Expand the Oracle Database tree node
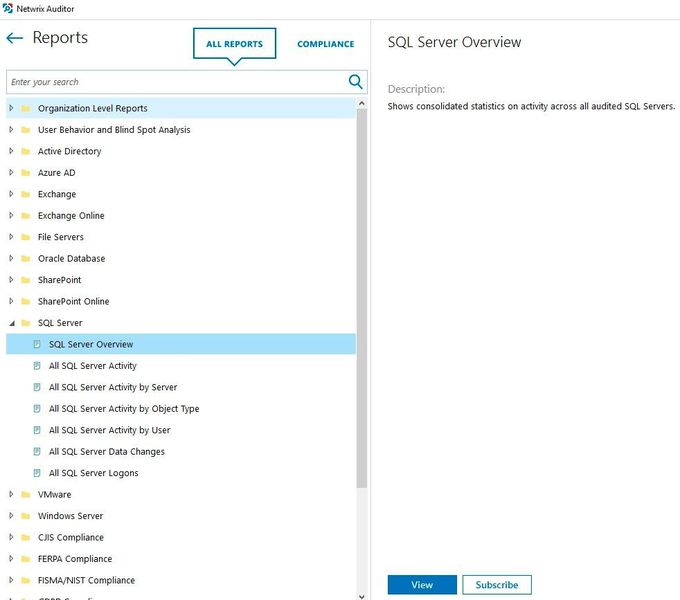 11,258
